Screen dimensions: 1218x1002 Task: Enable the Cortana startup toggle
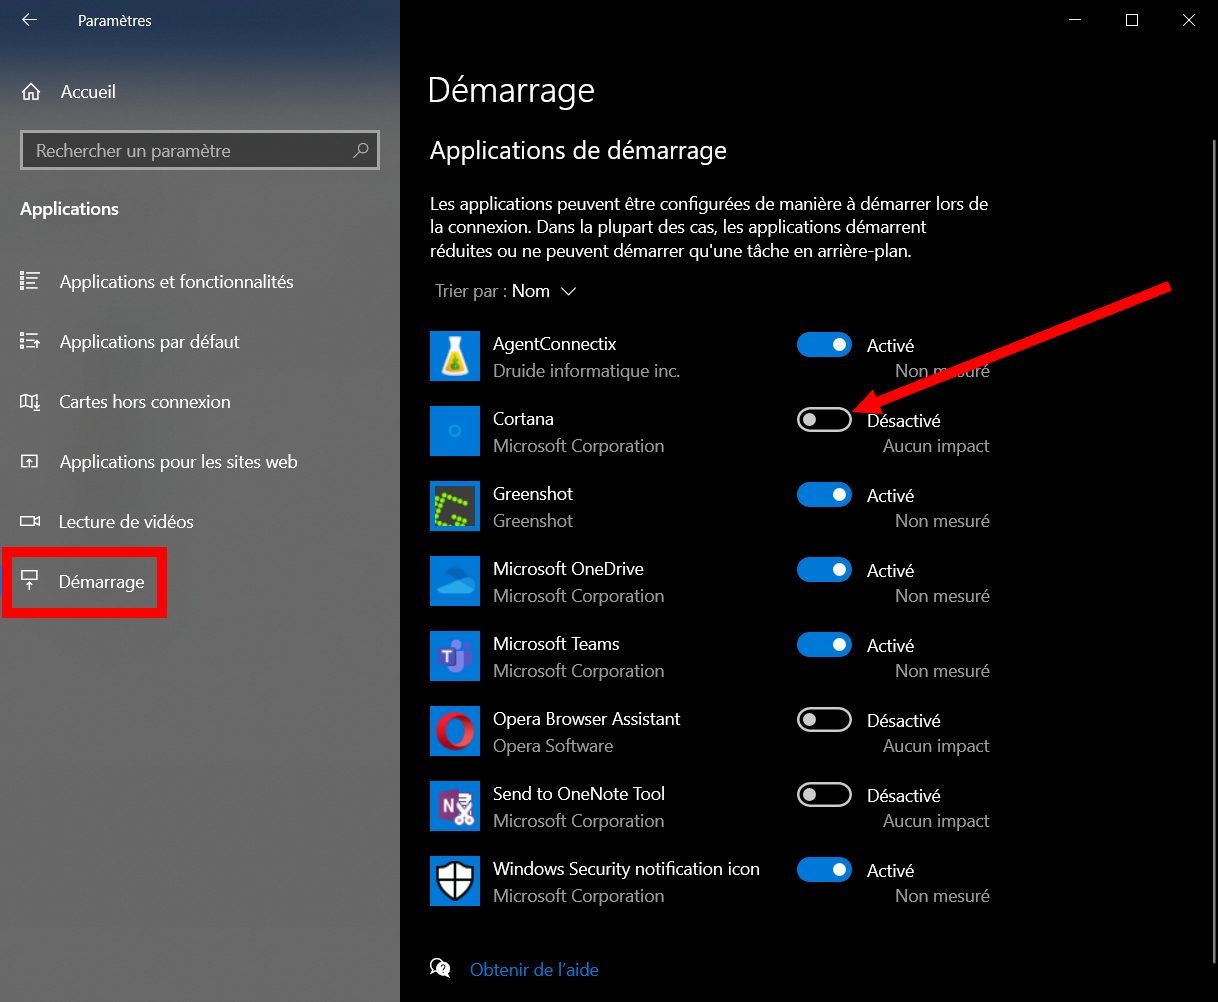point(824,420)
